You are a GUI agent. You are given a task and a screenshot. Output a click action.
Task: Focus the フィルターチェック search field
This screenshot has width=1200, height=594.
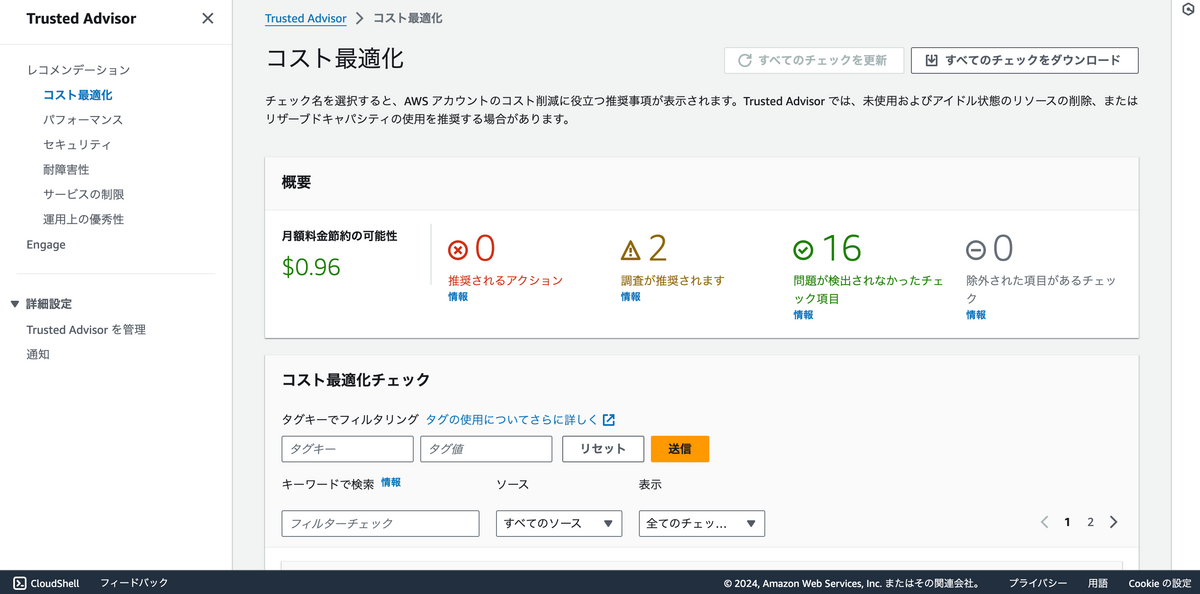click(381, 523)
